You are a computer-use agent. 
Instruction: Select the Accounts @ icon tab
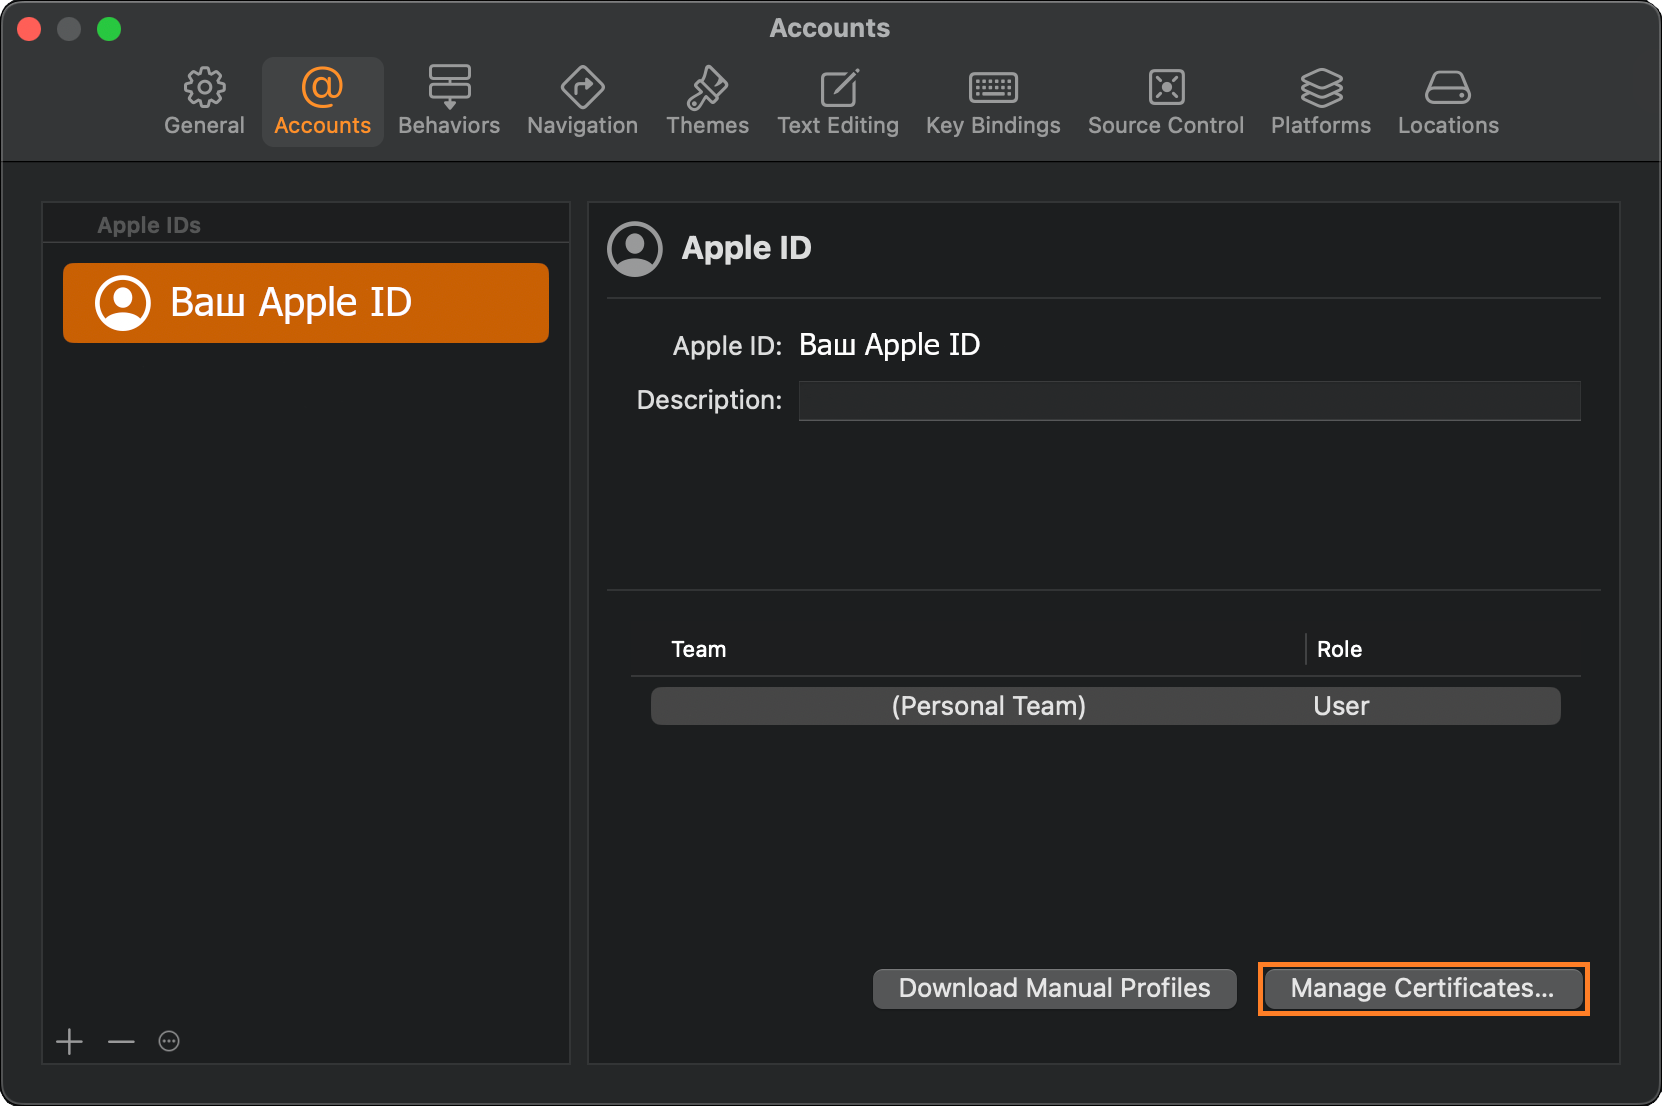(322, 101)
